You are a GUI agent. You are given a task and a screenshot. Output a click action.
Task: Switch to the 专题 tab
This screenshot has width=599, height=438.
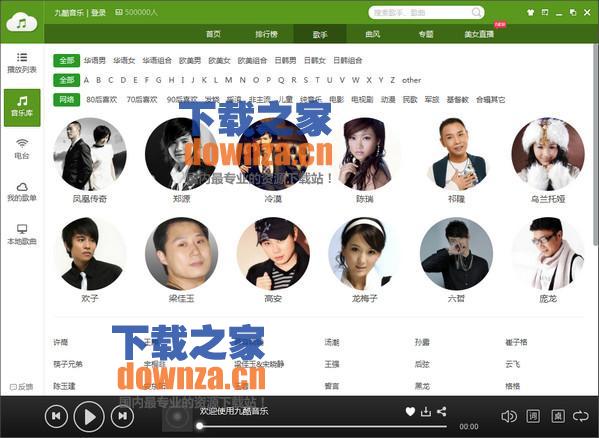coord(426,34)
